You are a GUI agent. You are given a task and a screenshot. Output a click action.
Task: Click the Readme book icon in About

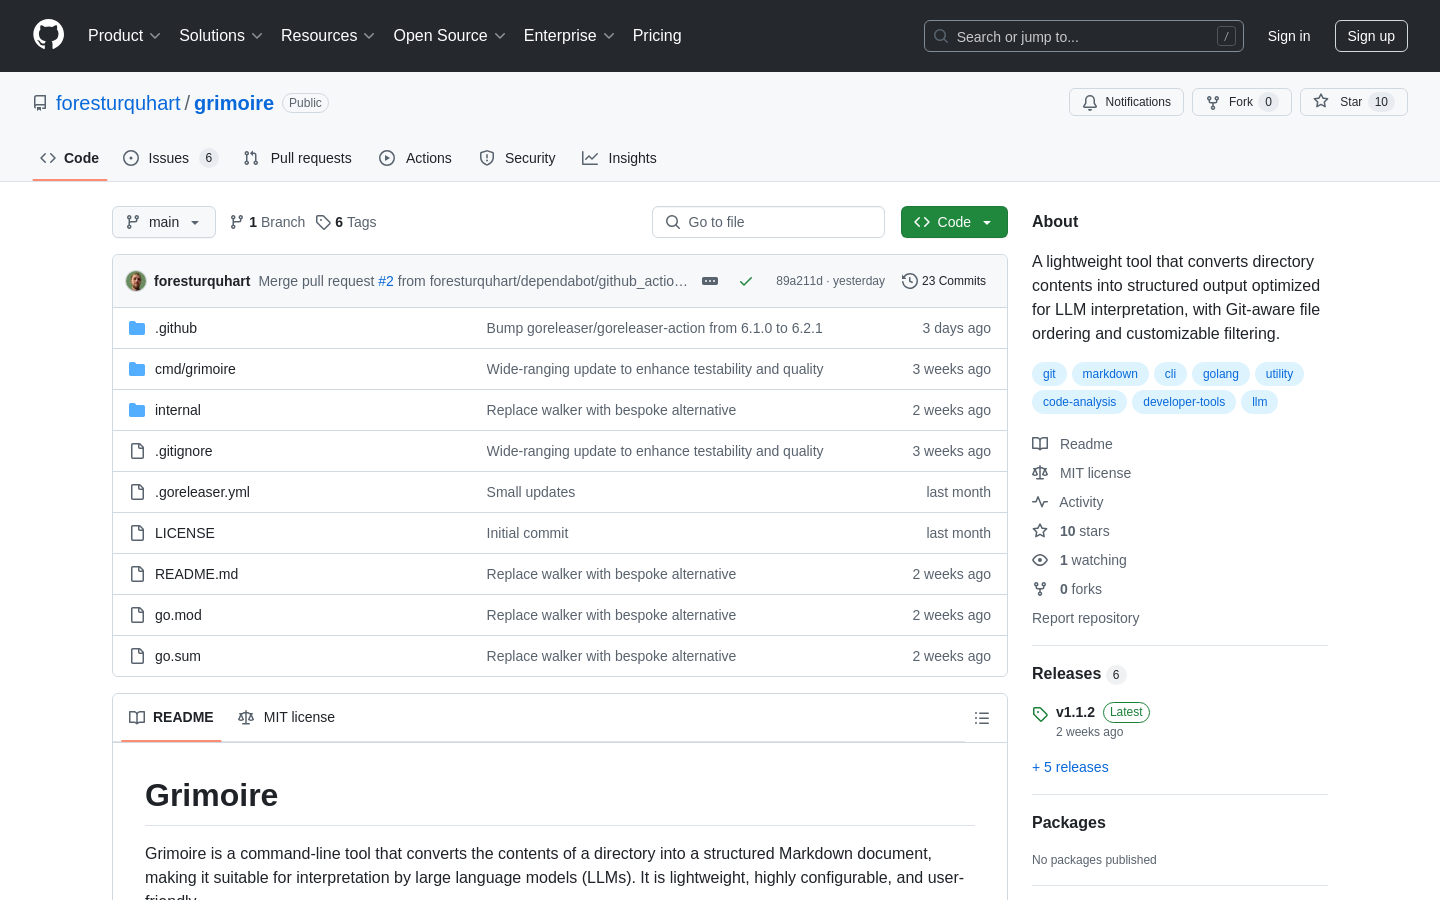1040,444
